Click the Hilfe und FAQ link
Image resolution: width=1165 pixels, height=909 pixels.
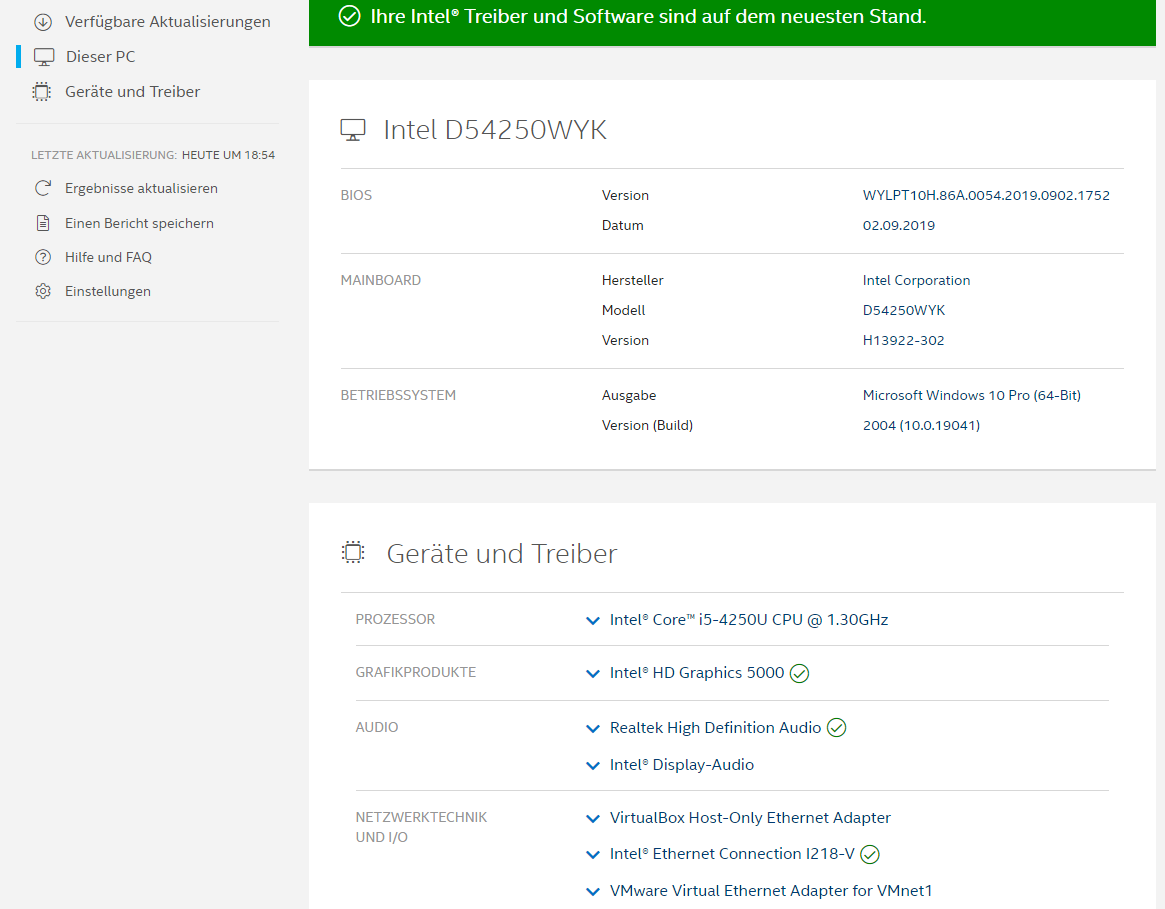tap(108, 257)
